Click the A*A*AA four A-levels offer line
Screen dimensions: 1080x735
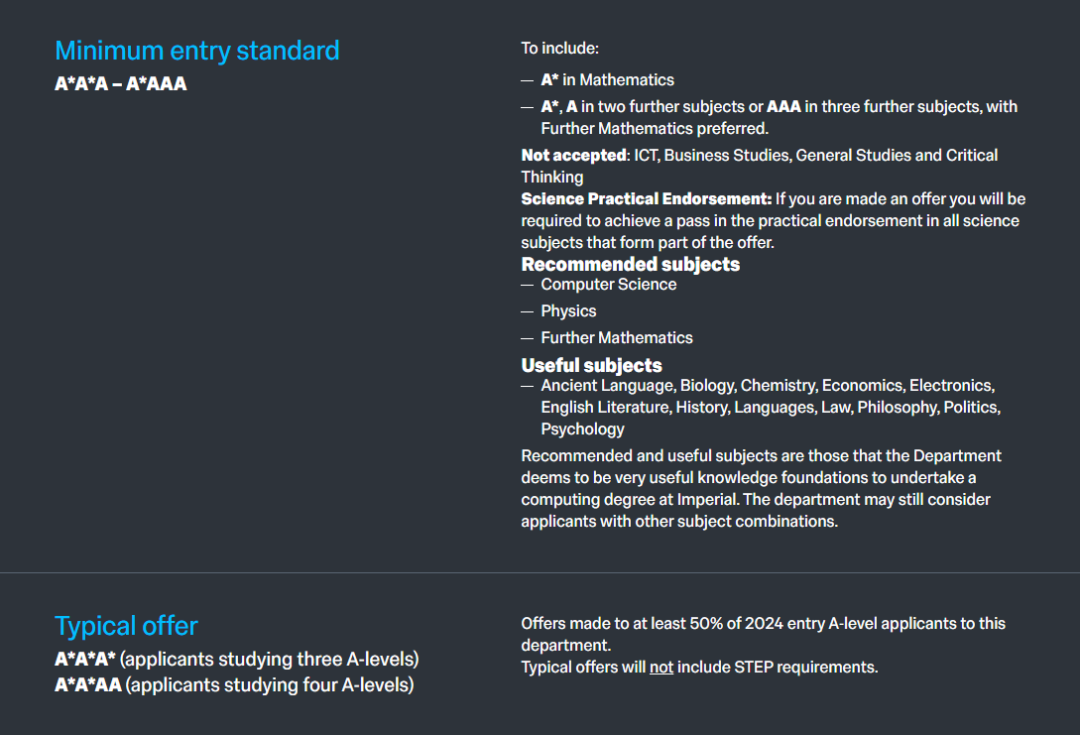pyautogui.click(x=233, y=685)
